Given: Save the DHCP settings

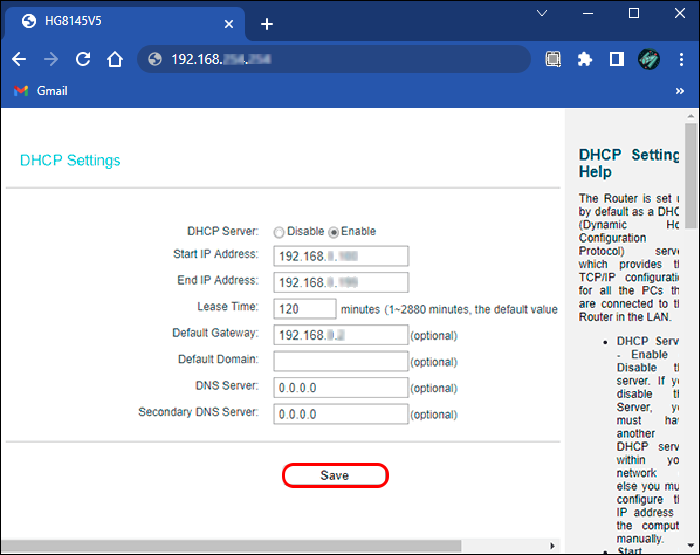Looking at the screenshot, I should (334, 476).
